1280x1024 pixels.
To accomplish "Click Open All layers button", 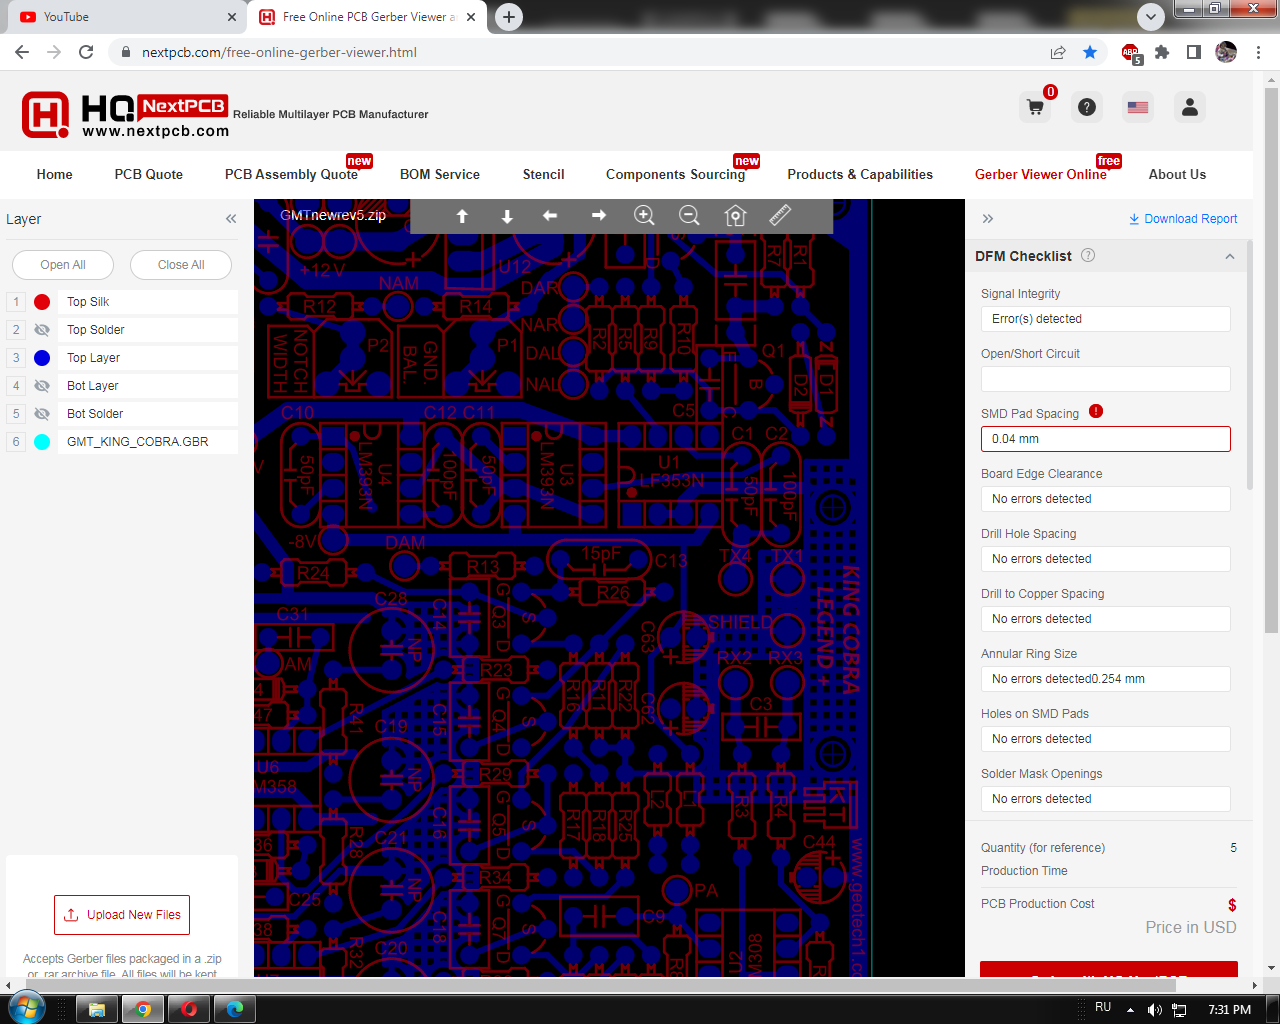I will 63,265.
